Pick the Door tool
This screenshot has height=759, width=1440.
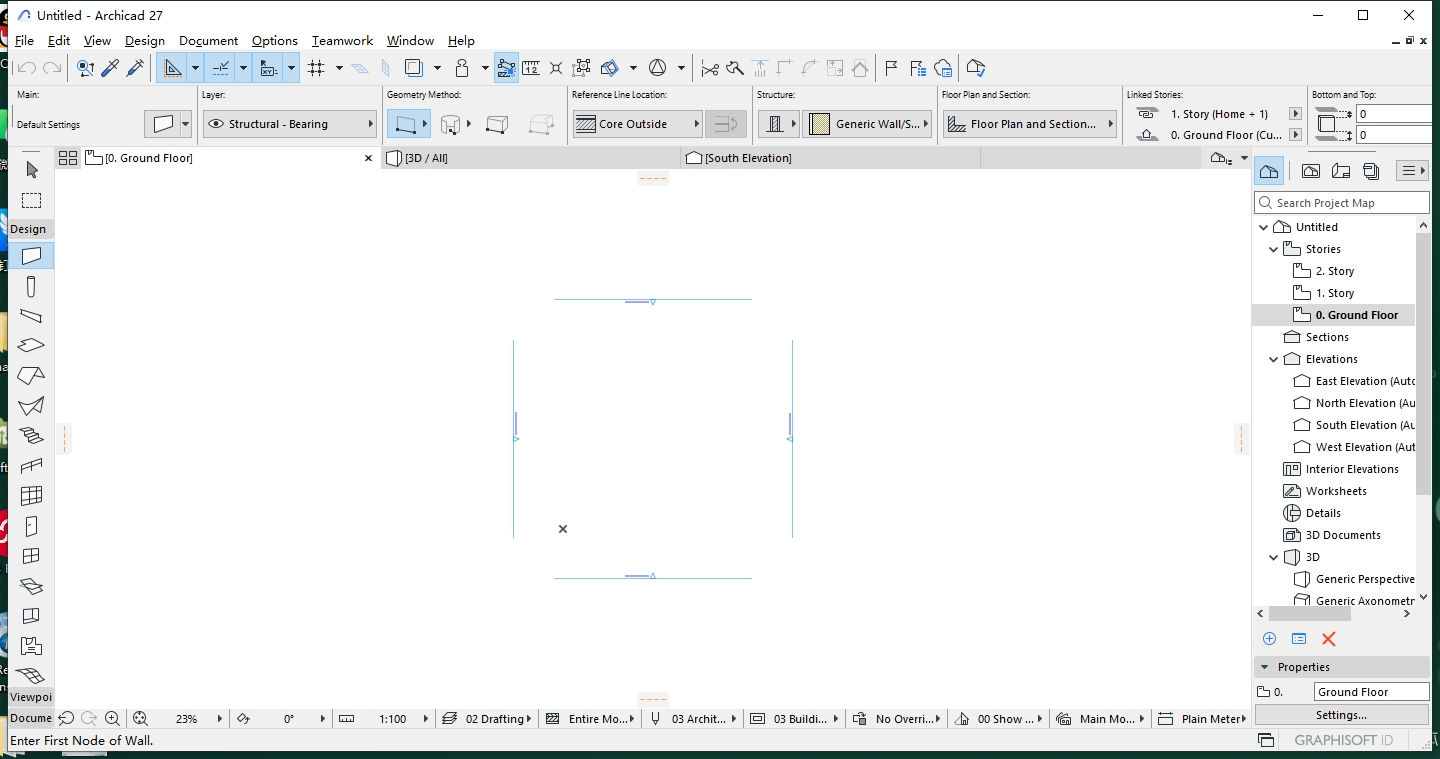[31, 525]
